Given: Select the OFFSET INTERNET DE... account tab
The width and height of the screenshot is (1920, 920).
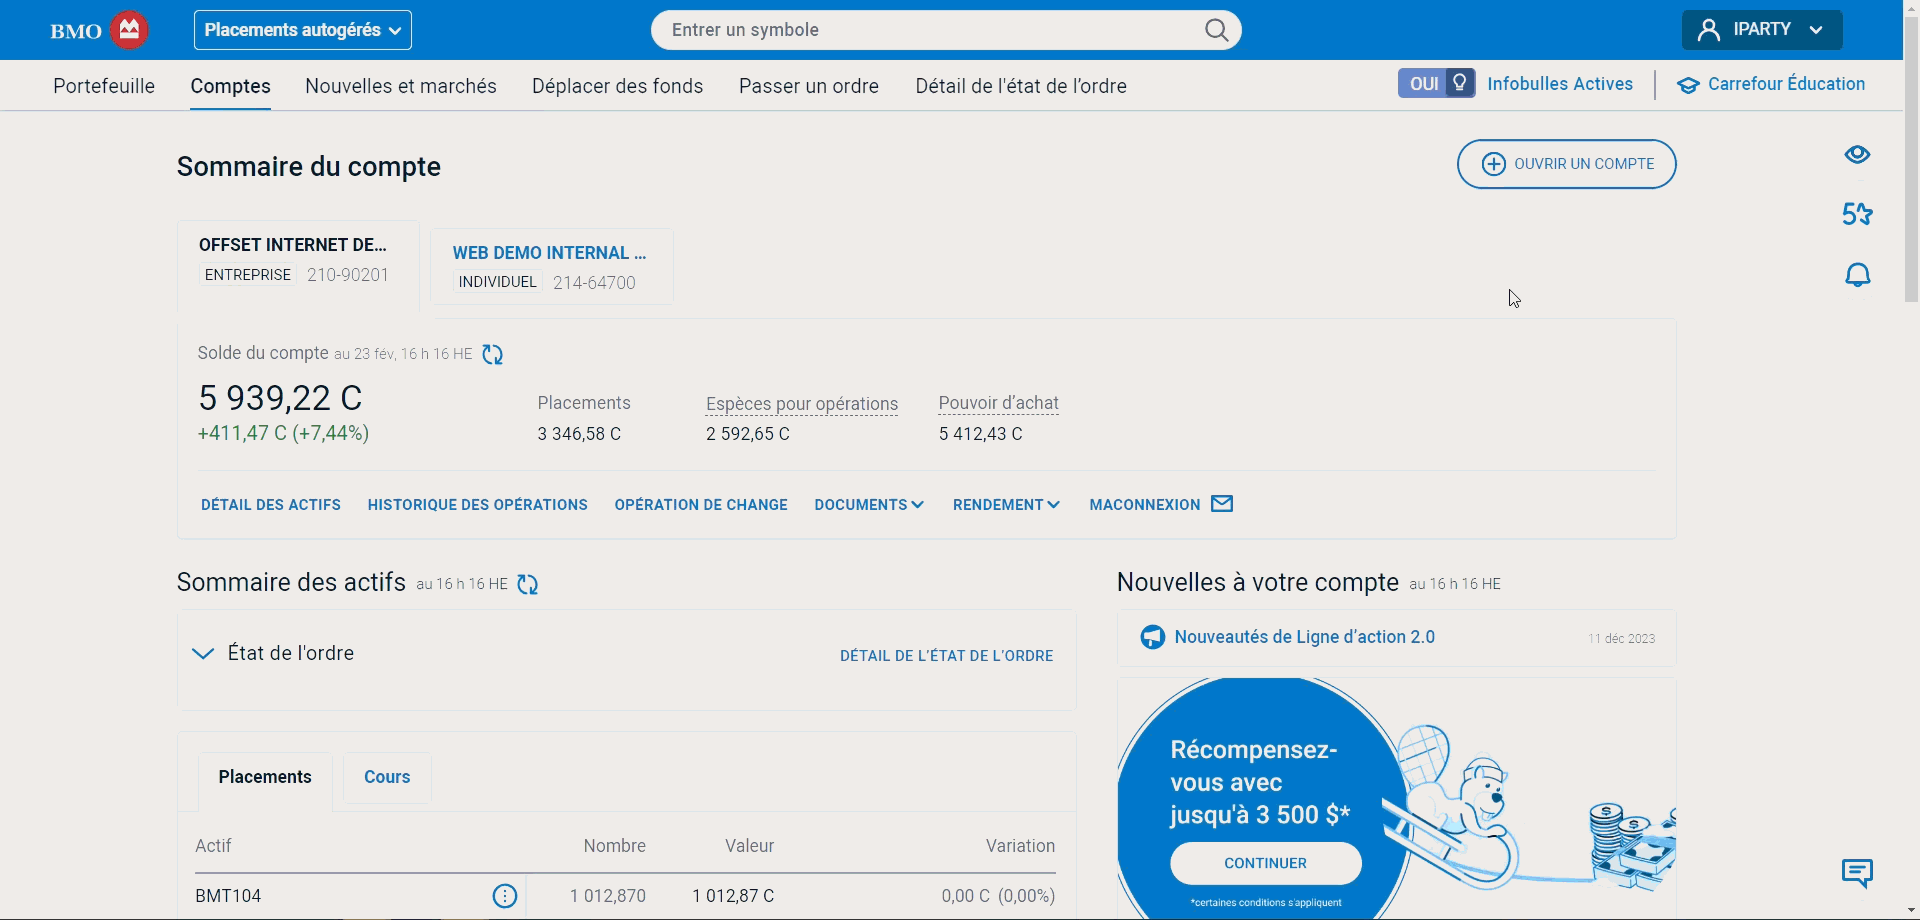Looking at the screenshot, I should coord(298,266).
